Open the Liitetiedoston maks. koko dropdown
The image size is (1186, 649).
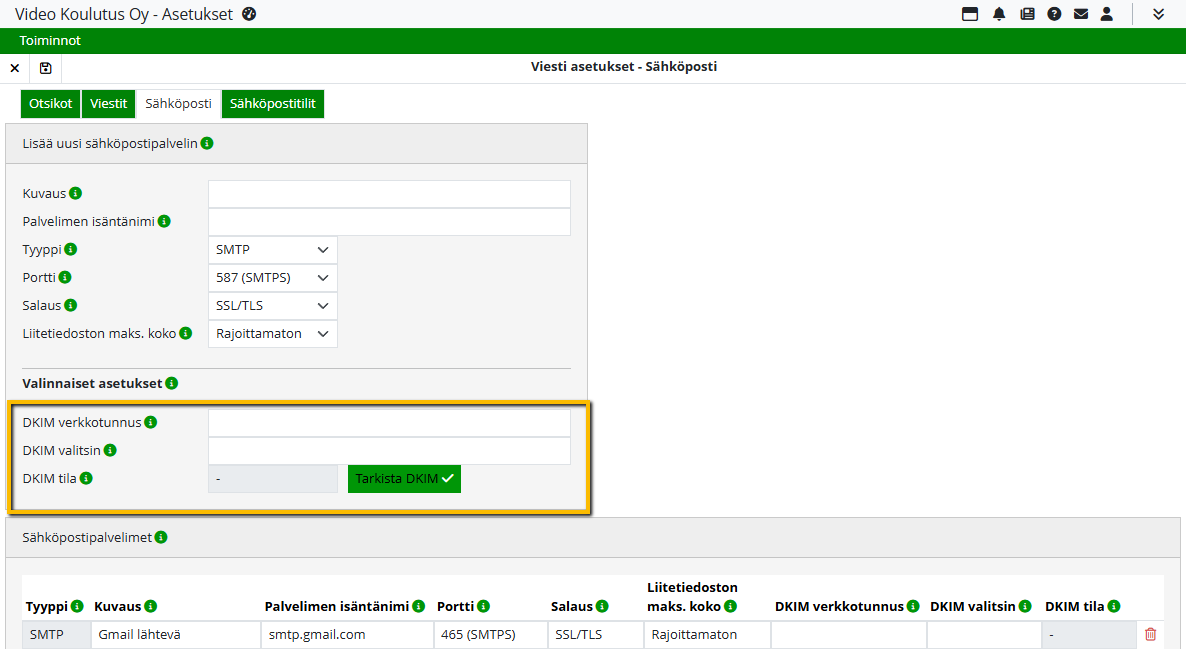click(x=273, y=334)
